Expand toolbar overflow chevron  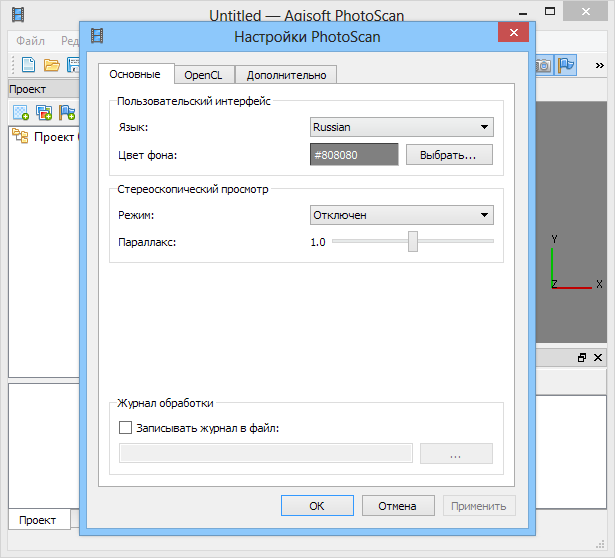click(599, 65)
